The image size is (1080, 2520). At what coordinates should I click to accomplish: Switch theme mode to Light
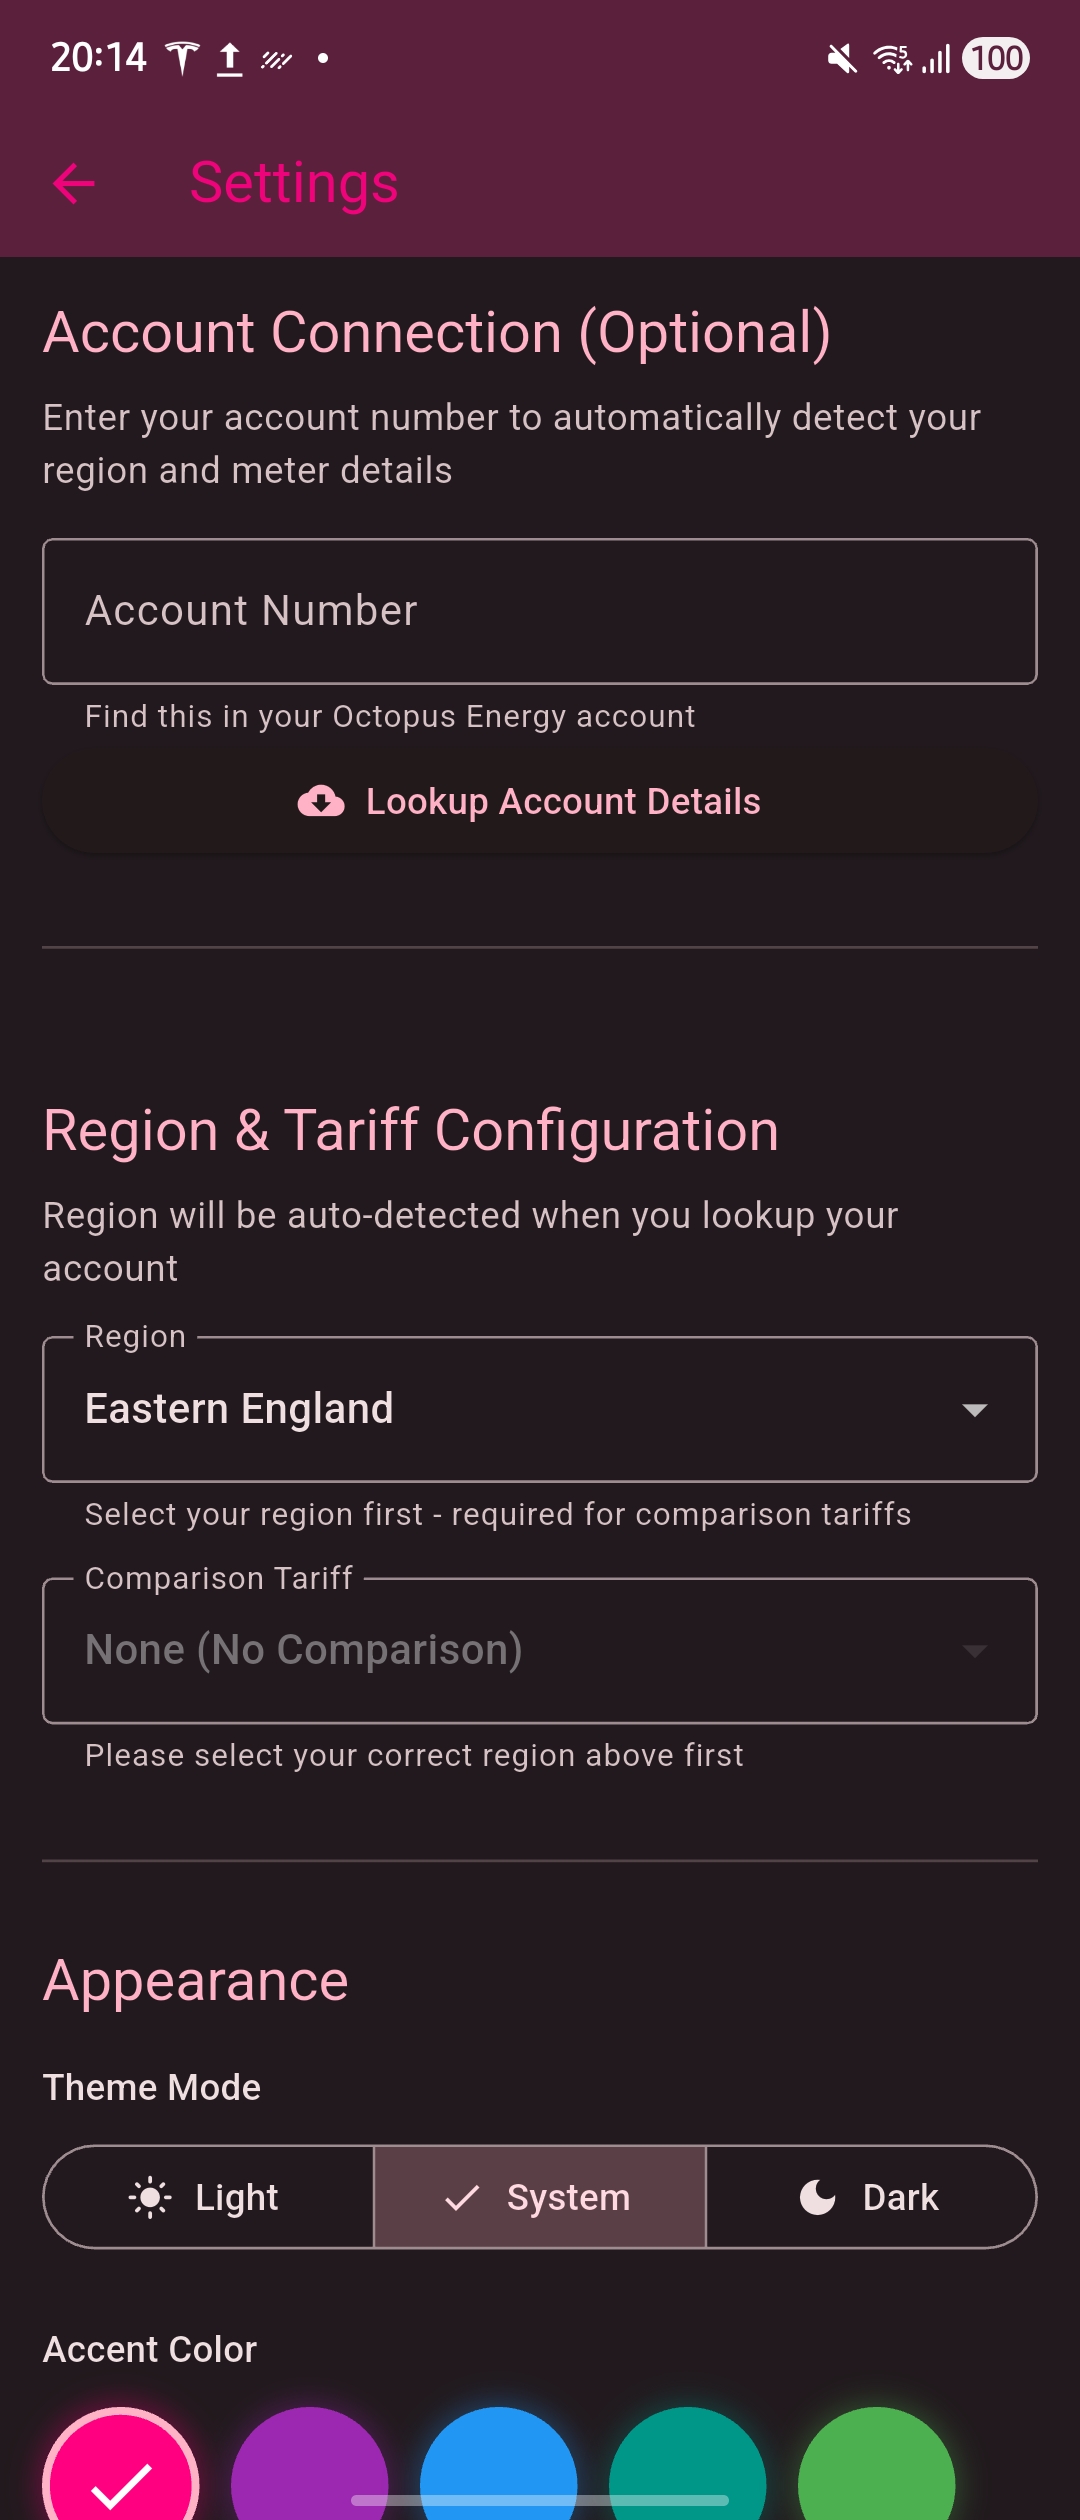[207, 2196]
